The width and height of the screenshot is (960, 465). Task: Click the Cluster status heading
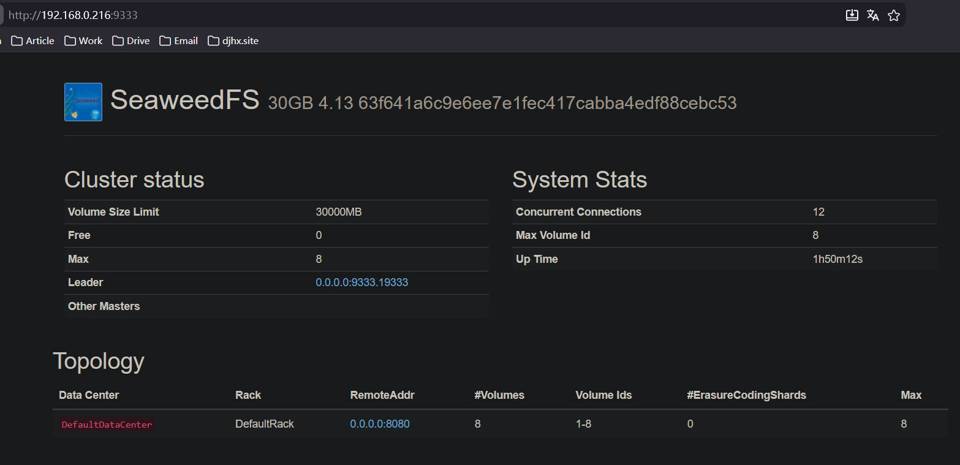134,180
